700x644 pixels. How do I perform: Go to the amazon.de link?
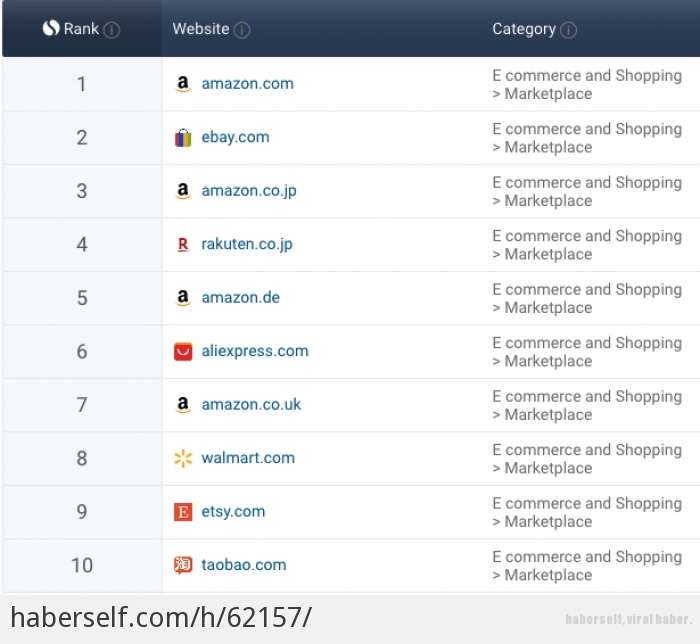click(x=241, y=298)
